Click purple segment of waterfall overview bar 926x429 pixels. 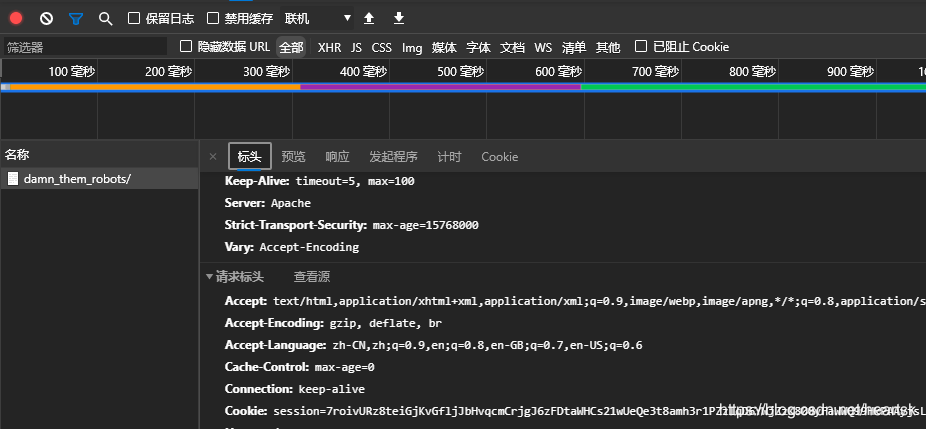441,87
